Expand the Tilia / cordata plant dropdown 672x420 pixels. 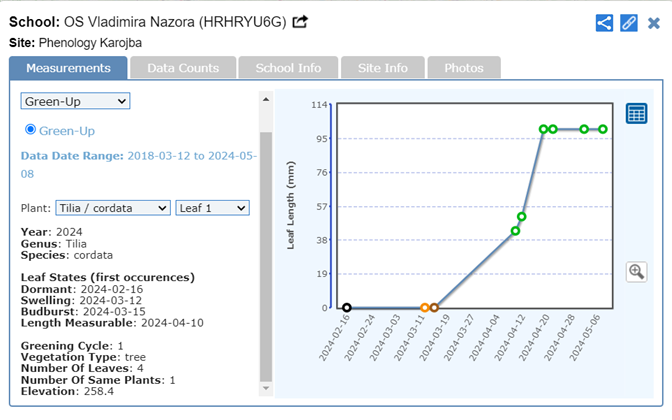pyautogui.click(x=113, y=207)
